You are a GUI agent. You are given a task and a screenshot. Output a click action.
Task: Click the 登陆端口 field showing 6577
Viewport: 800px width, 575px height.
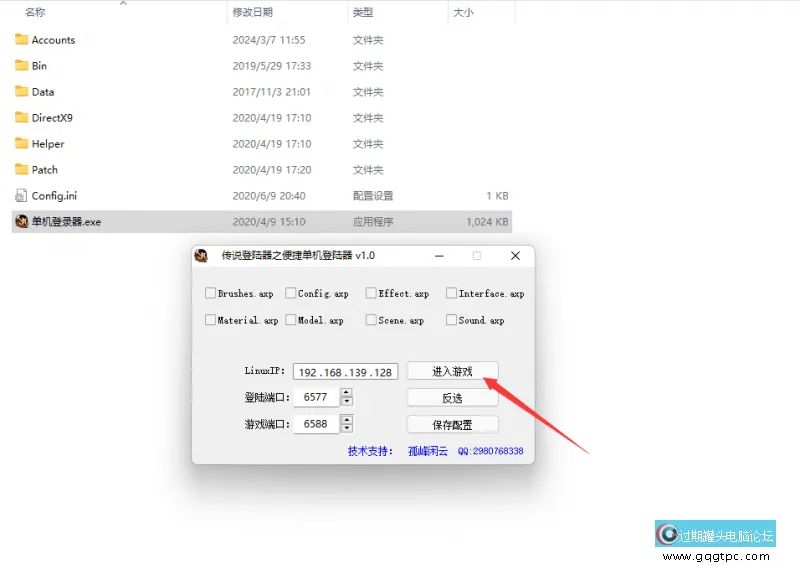pyautogui.click(x=316, y=397)
